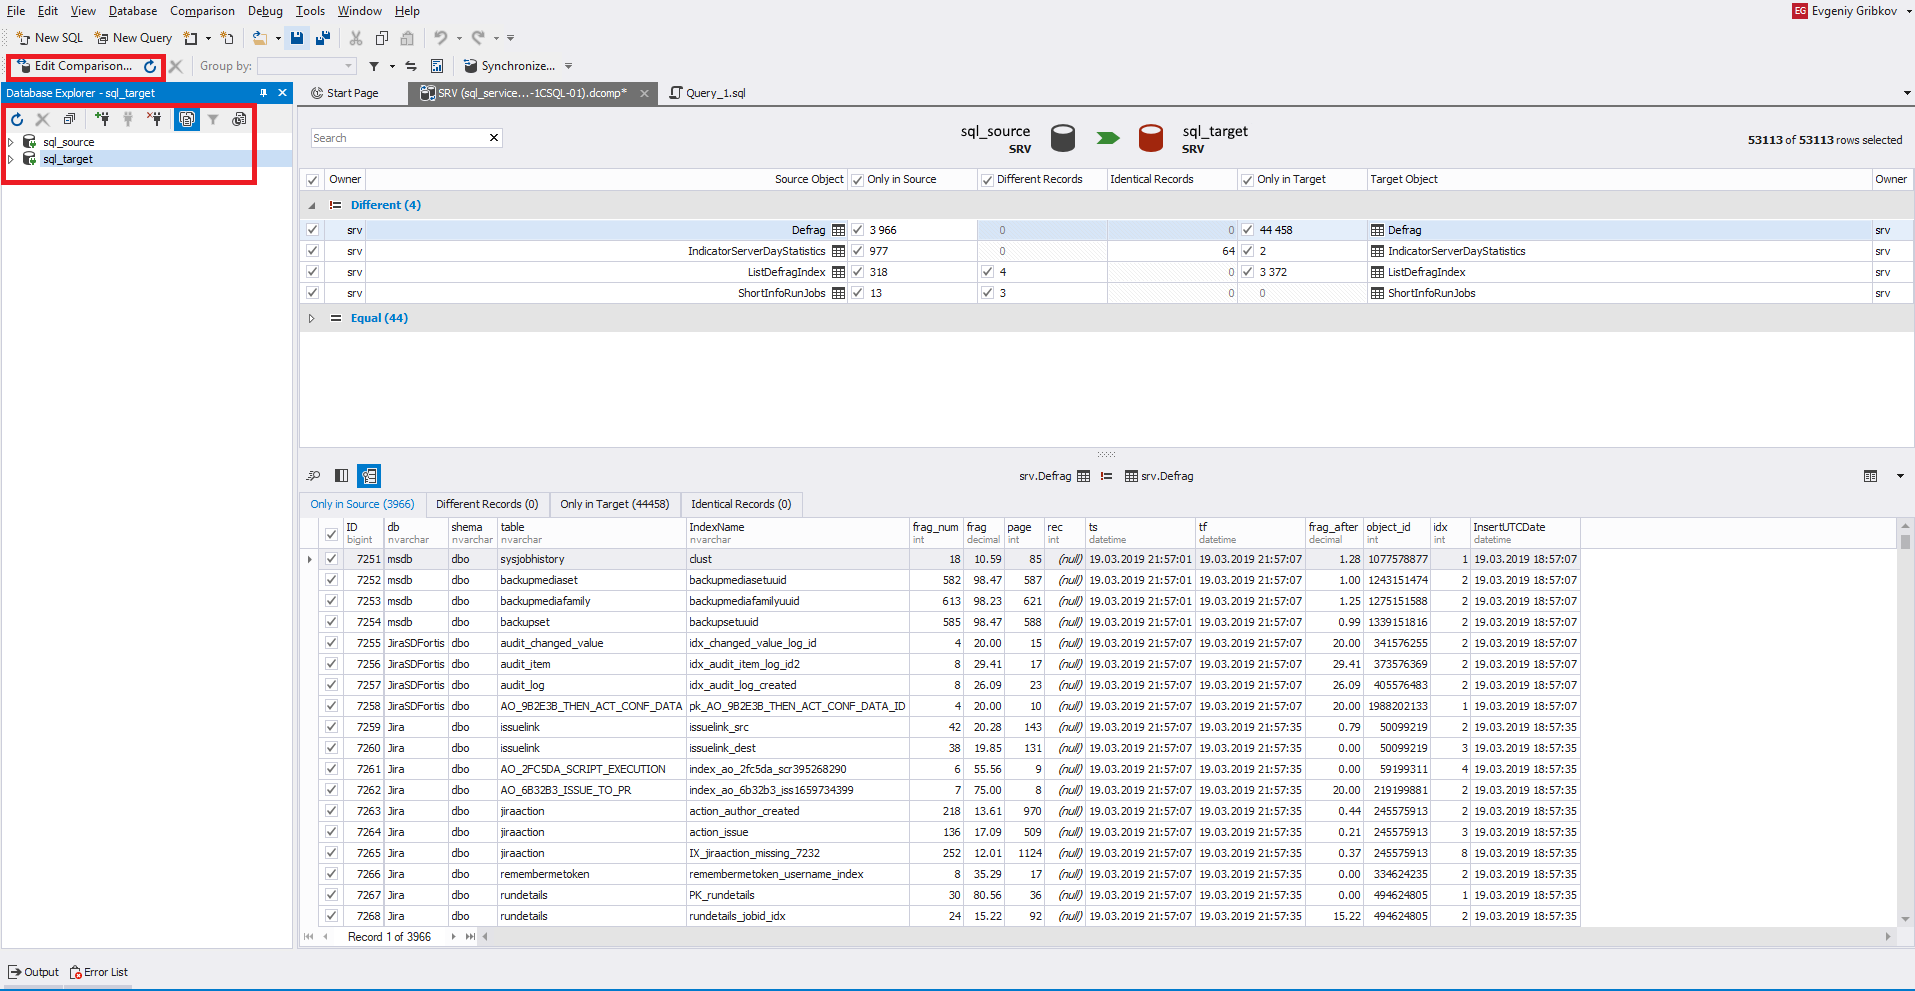The image size is (1915, 991).
Task: Uncheck the ListDefragIndex row checkbox
Action: pos(313,272)
